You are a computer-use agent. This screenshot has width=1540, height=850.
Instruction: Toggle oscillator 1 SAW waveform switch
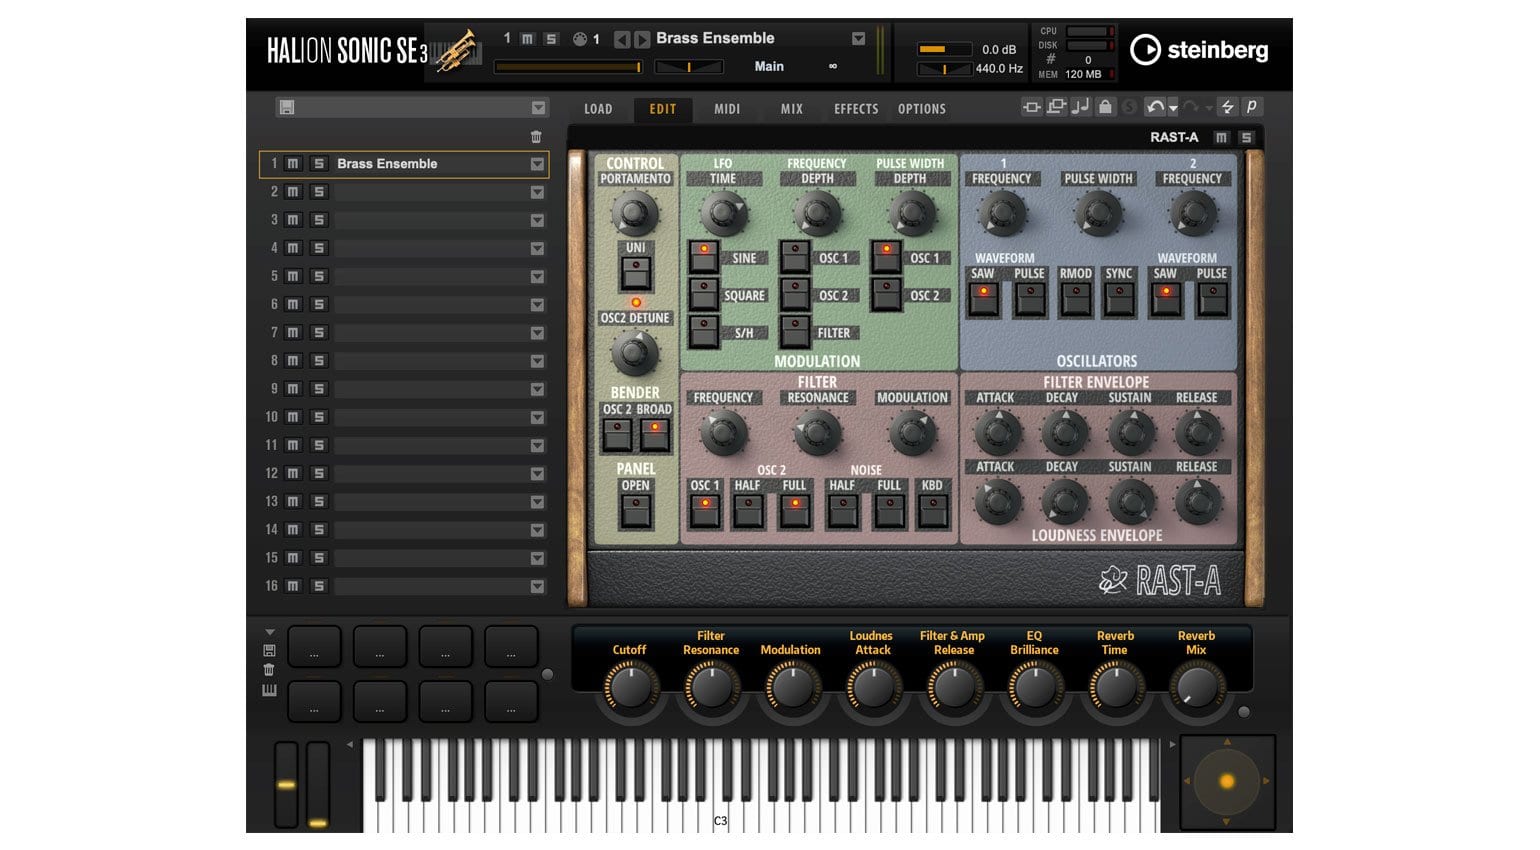[x=984, y=299]
